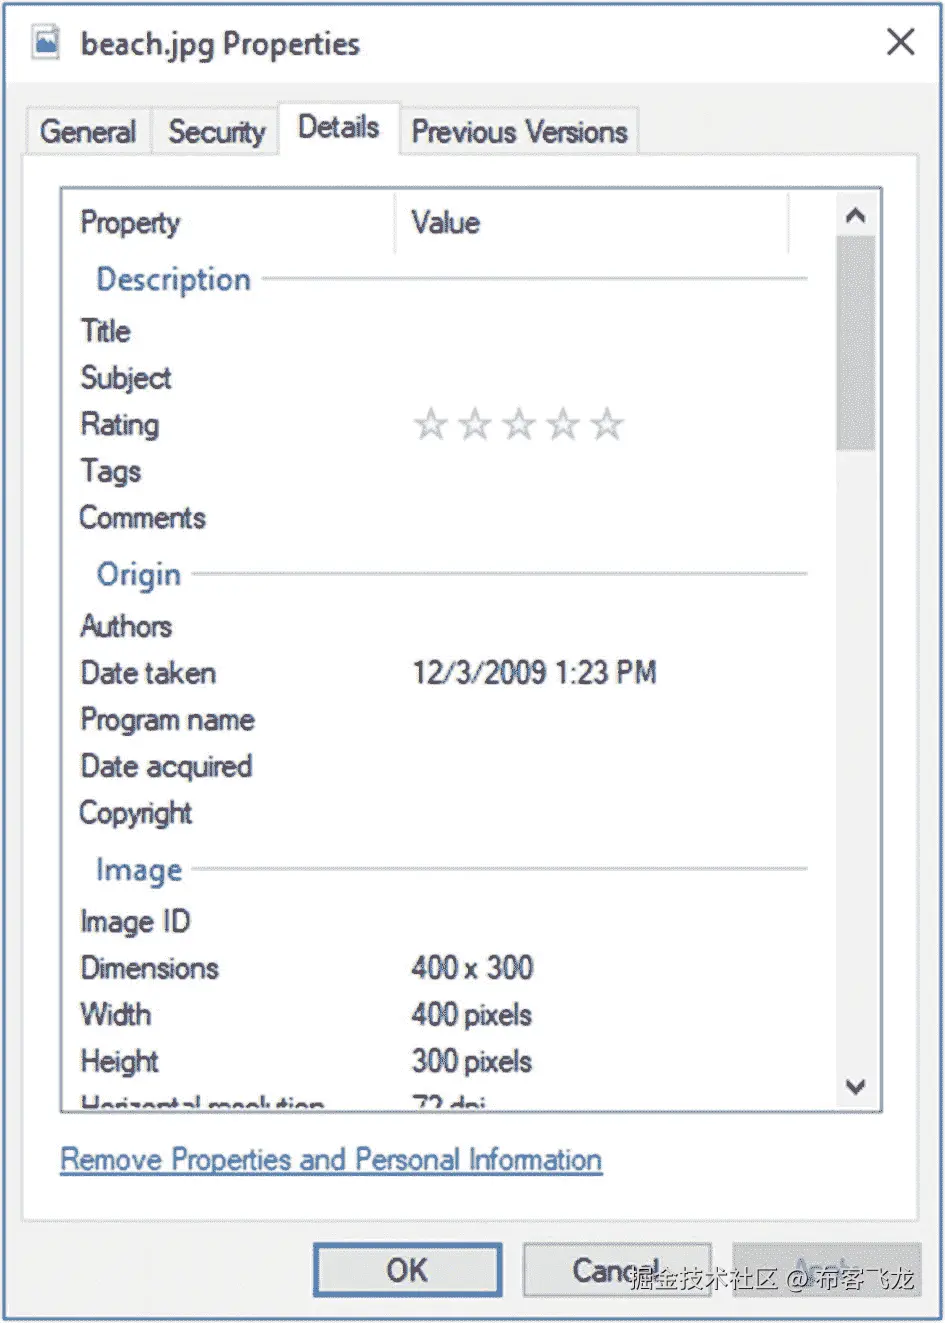945x1323 pixels.
Task: Open Remove Properties and Personal Information
Action: pyautogui.click(x=330, y=1159)
